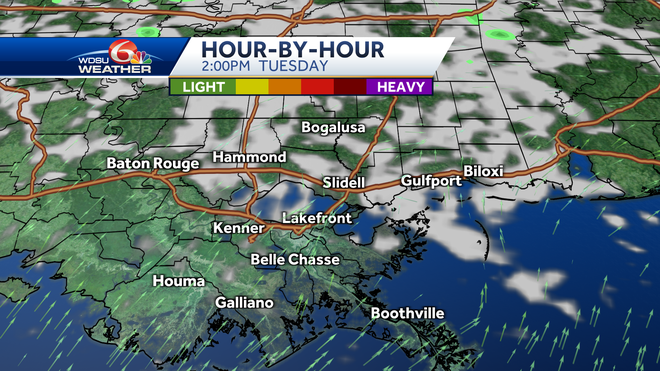Click the Belle Chasse city label
This screenshot has width=660, height=371.
(x=295, y=259)
